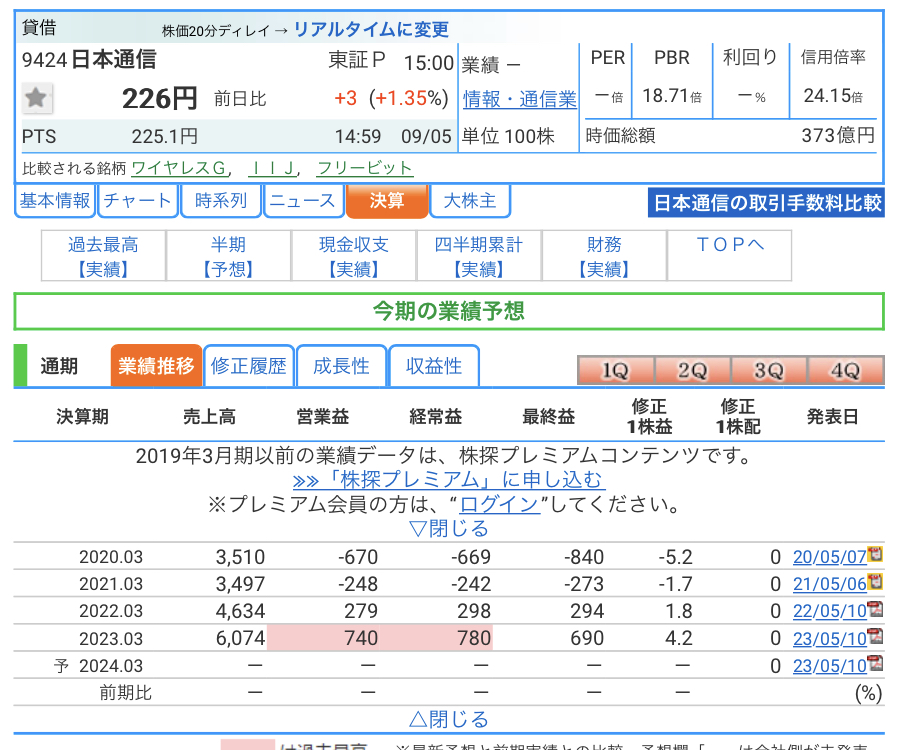Viewport: 900px width, 750px height.
Task: Collapse with ▽閉じる link
Action: click(448, 529)
